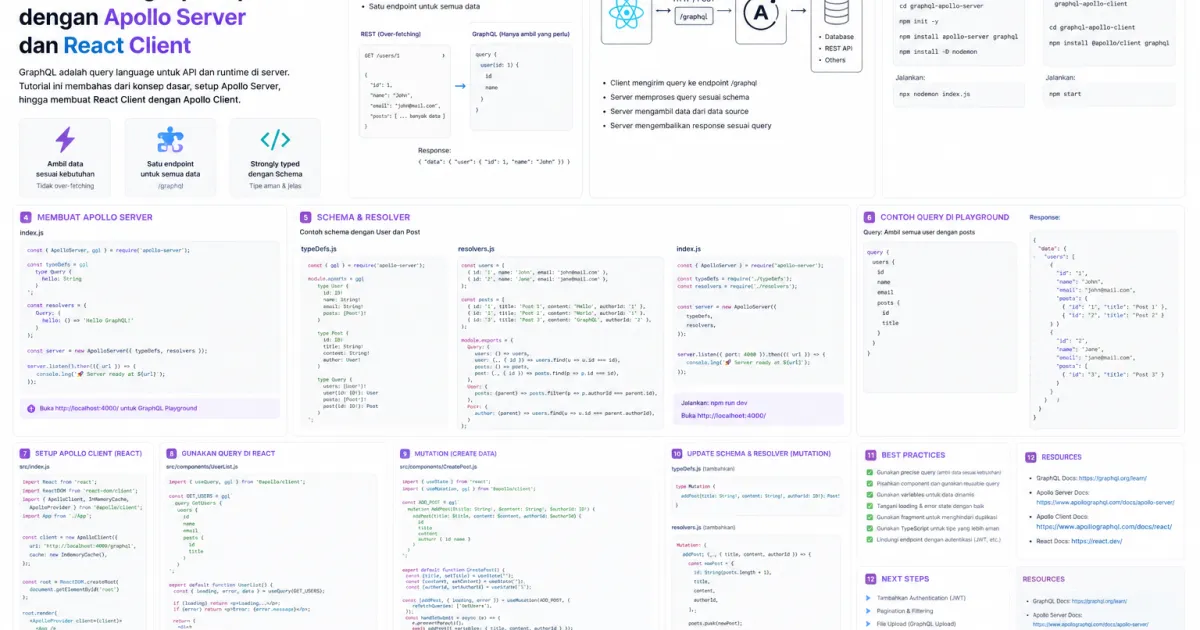Click section number 5 badge, Schema & Resolver
The image size is (1200, 630).
coord(305,217)
